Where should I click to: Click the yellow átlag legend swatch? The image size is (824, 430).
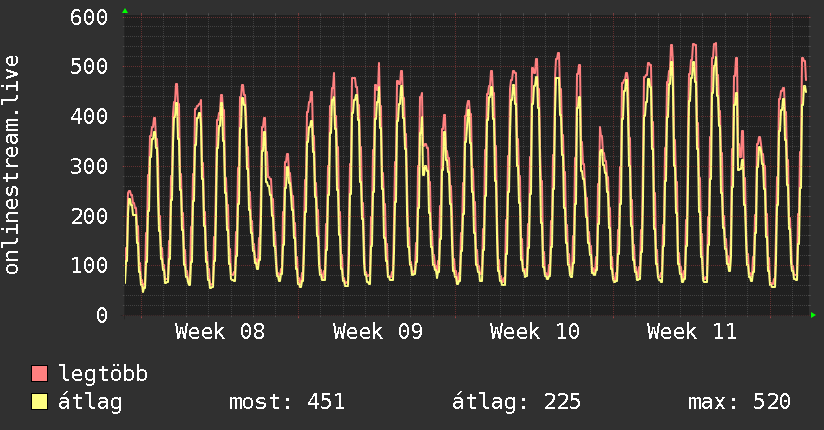[39, 402]
